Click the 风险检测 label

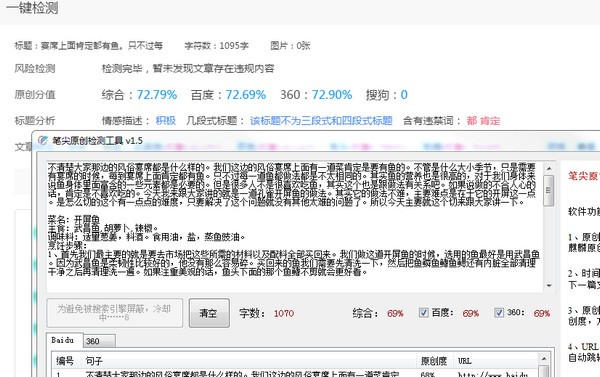[35, 69]
